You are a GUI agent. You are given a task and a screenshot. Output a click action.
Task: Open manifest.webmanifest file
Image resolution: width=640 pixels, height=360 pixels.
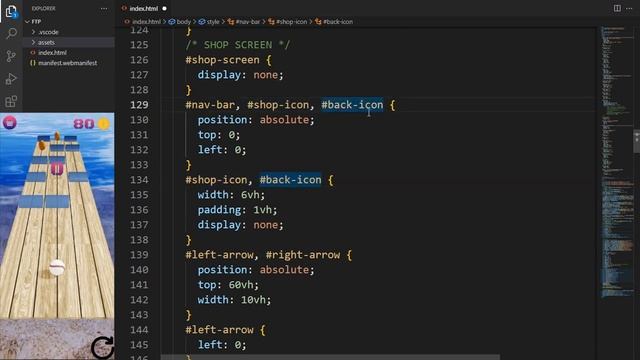click(67, 63)
